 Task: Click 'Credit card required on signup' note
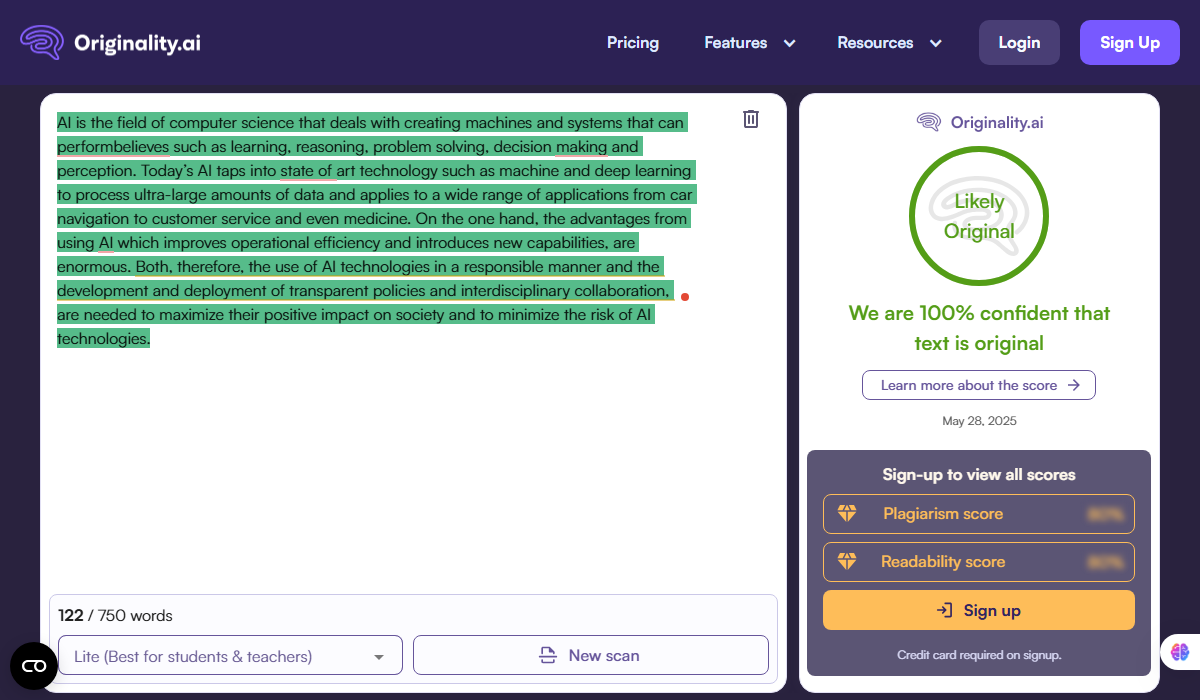click(979, 655)
